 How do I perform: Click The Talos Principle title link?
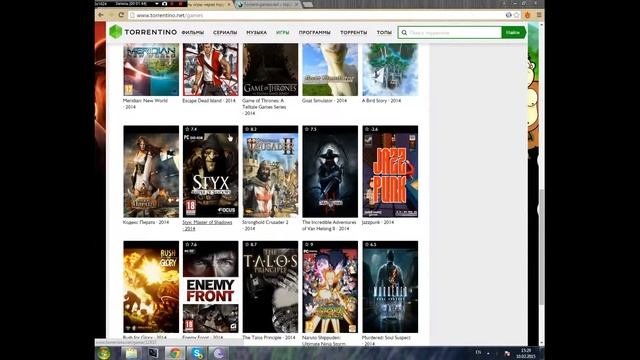269,338
